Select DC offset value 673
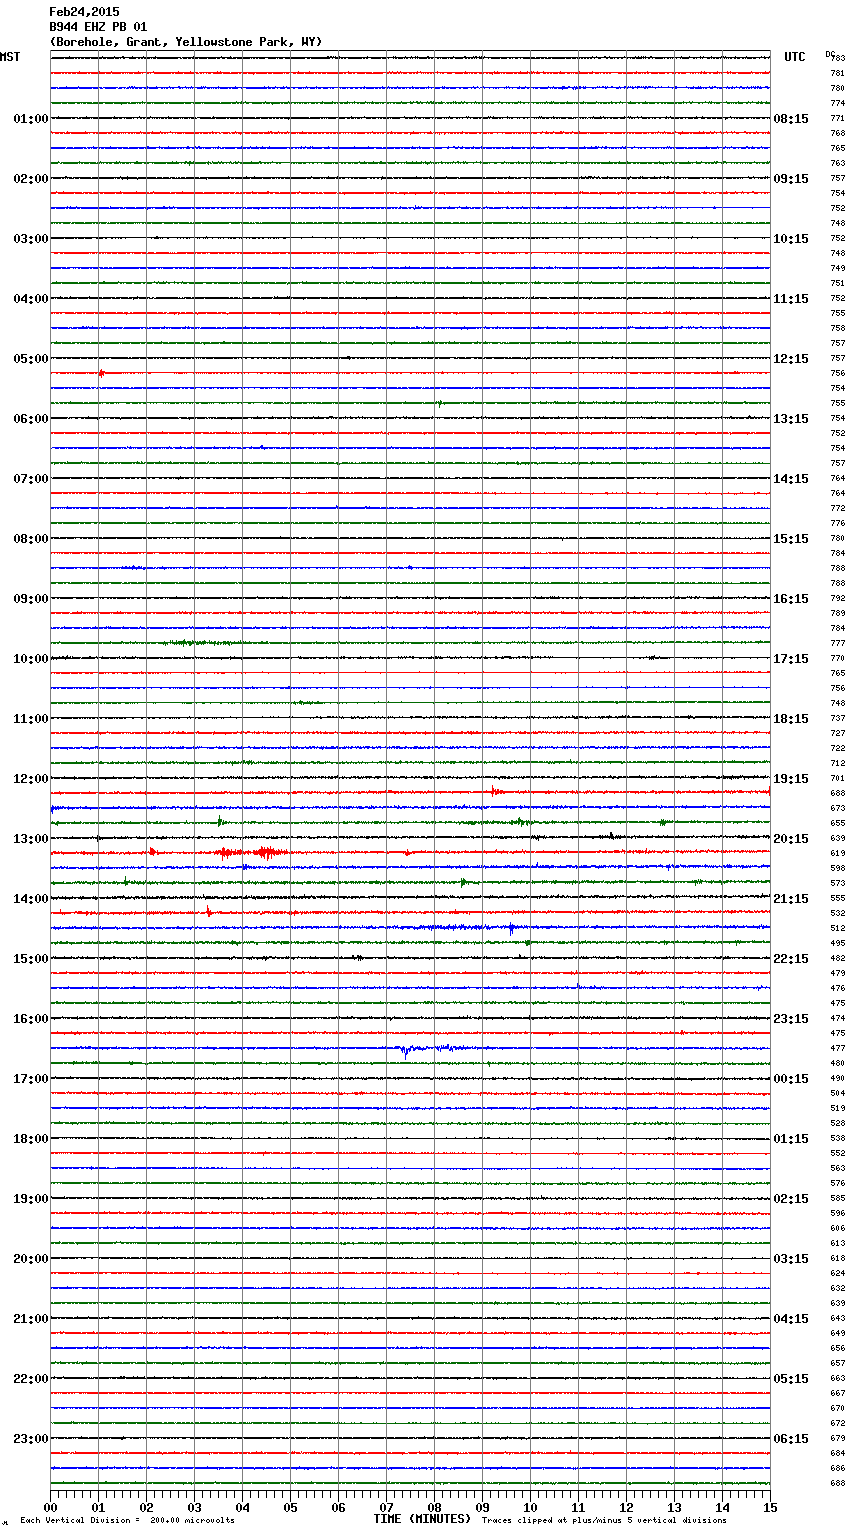This screenshot has width=850, height=1534. click(838, 809)
